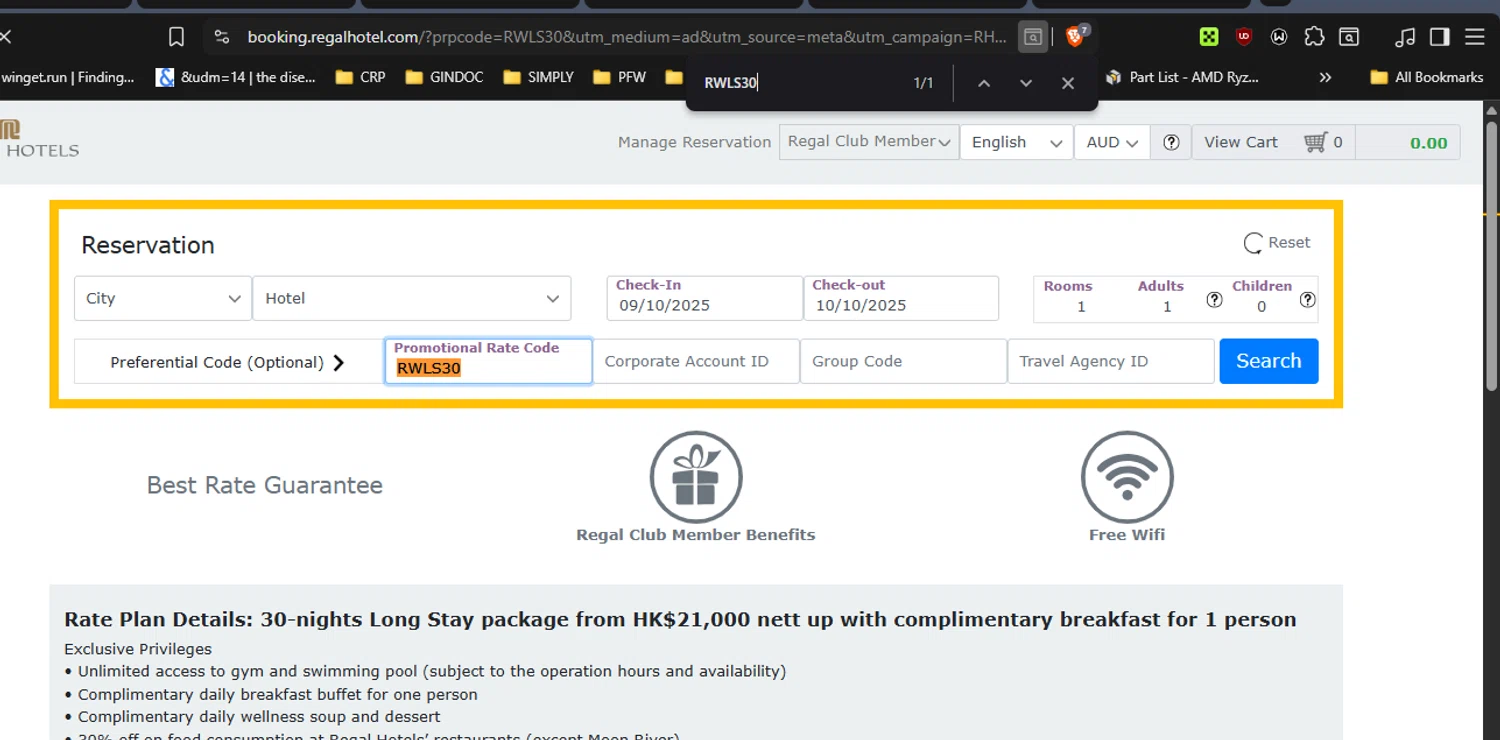Open the AUD currency dropdown
The image size is (1500, 740).
coord(1112,142)
